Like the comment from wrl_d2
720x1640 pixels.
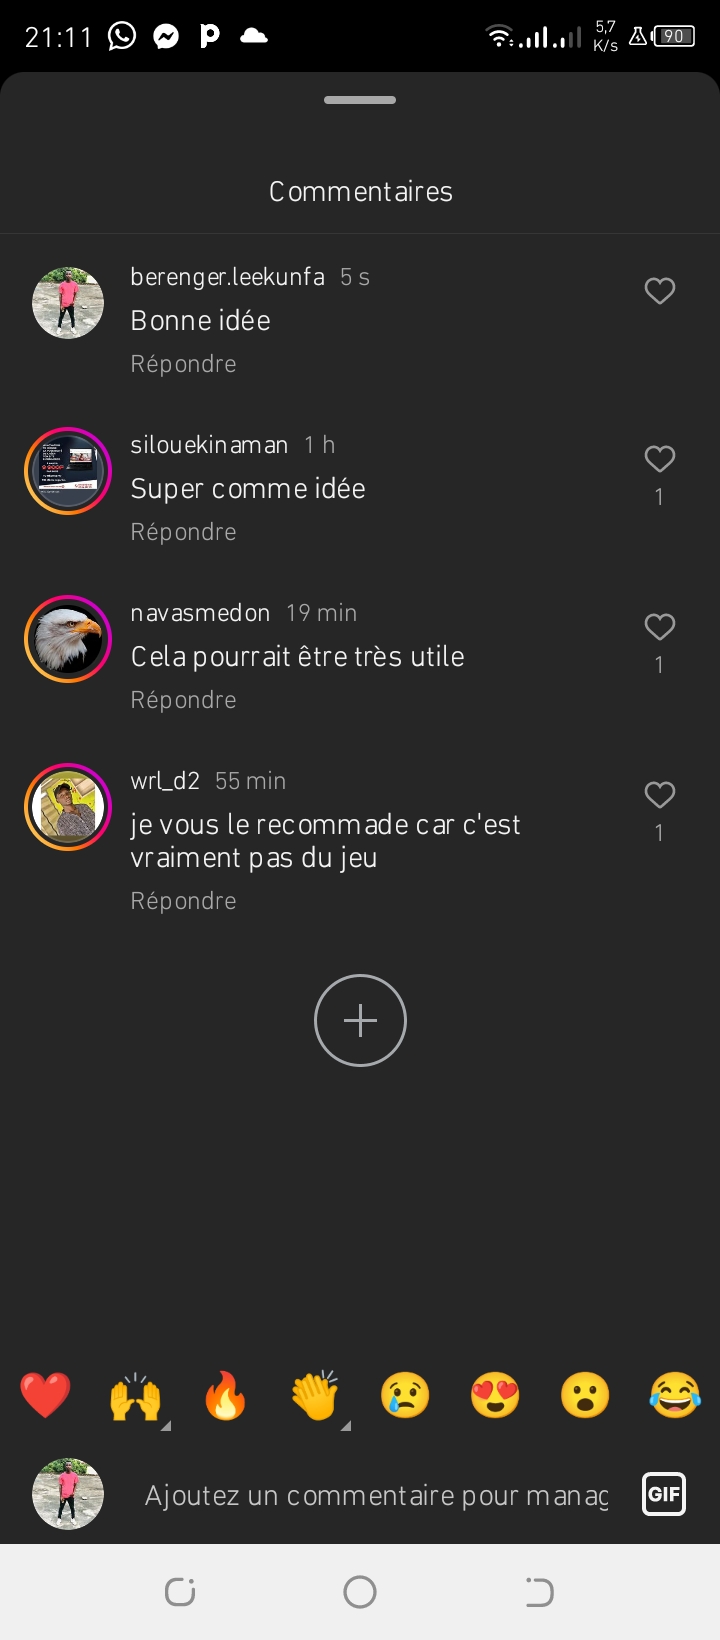(x=659, y=795)
